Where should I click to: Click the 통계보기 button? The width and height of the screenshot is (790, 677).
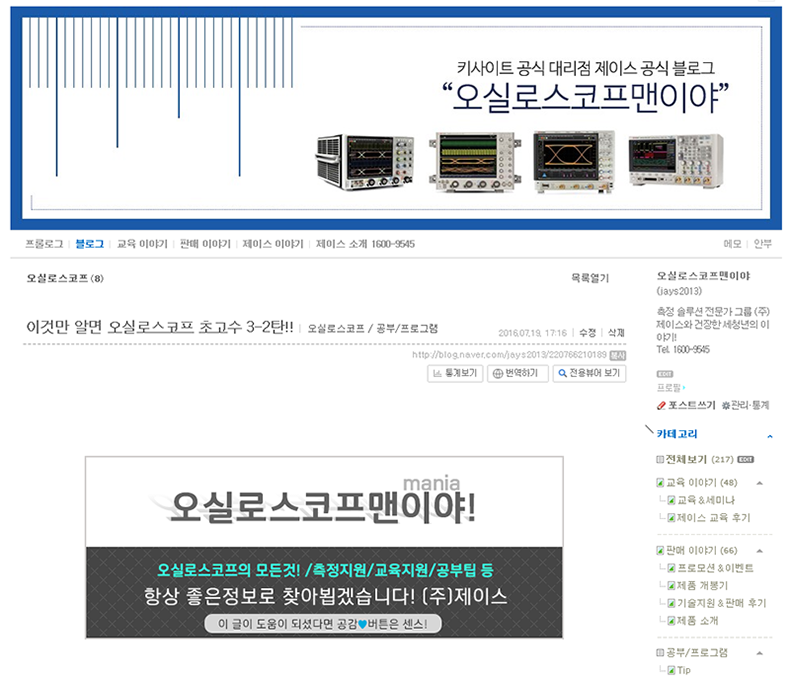[x=455, y=373]
